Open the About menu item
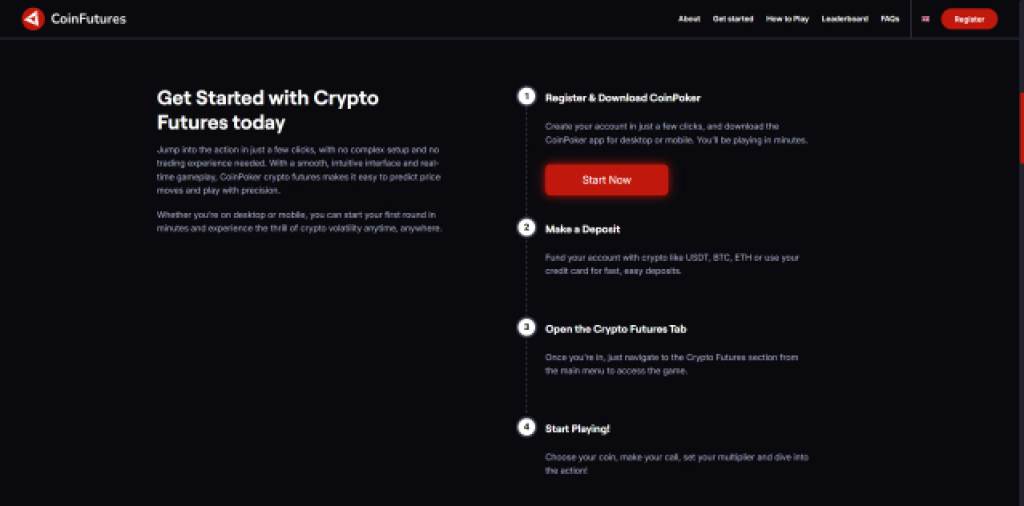Screen dimensions: 1024x506 tap(689, 19)
